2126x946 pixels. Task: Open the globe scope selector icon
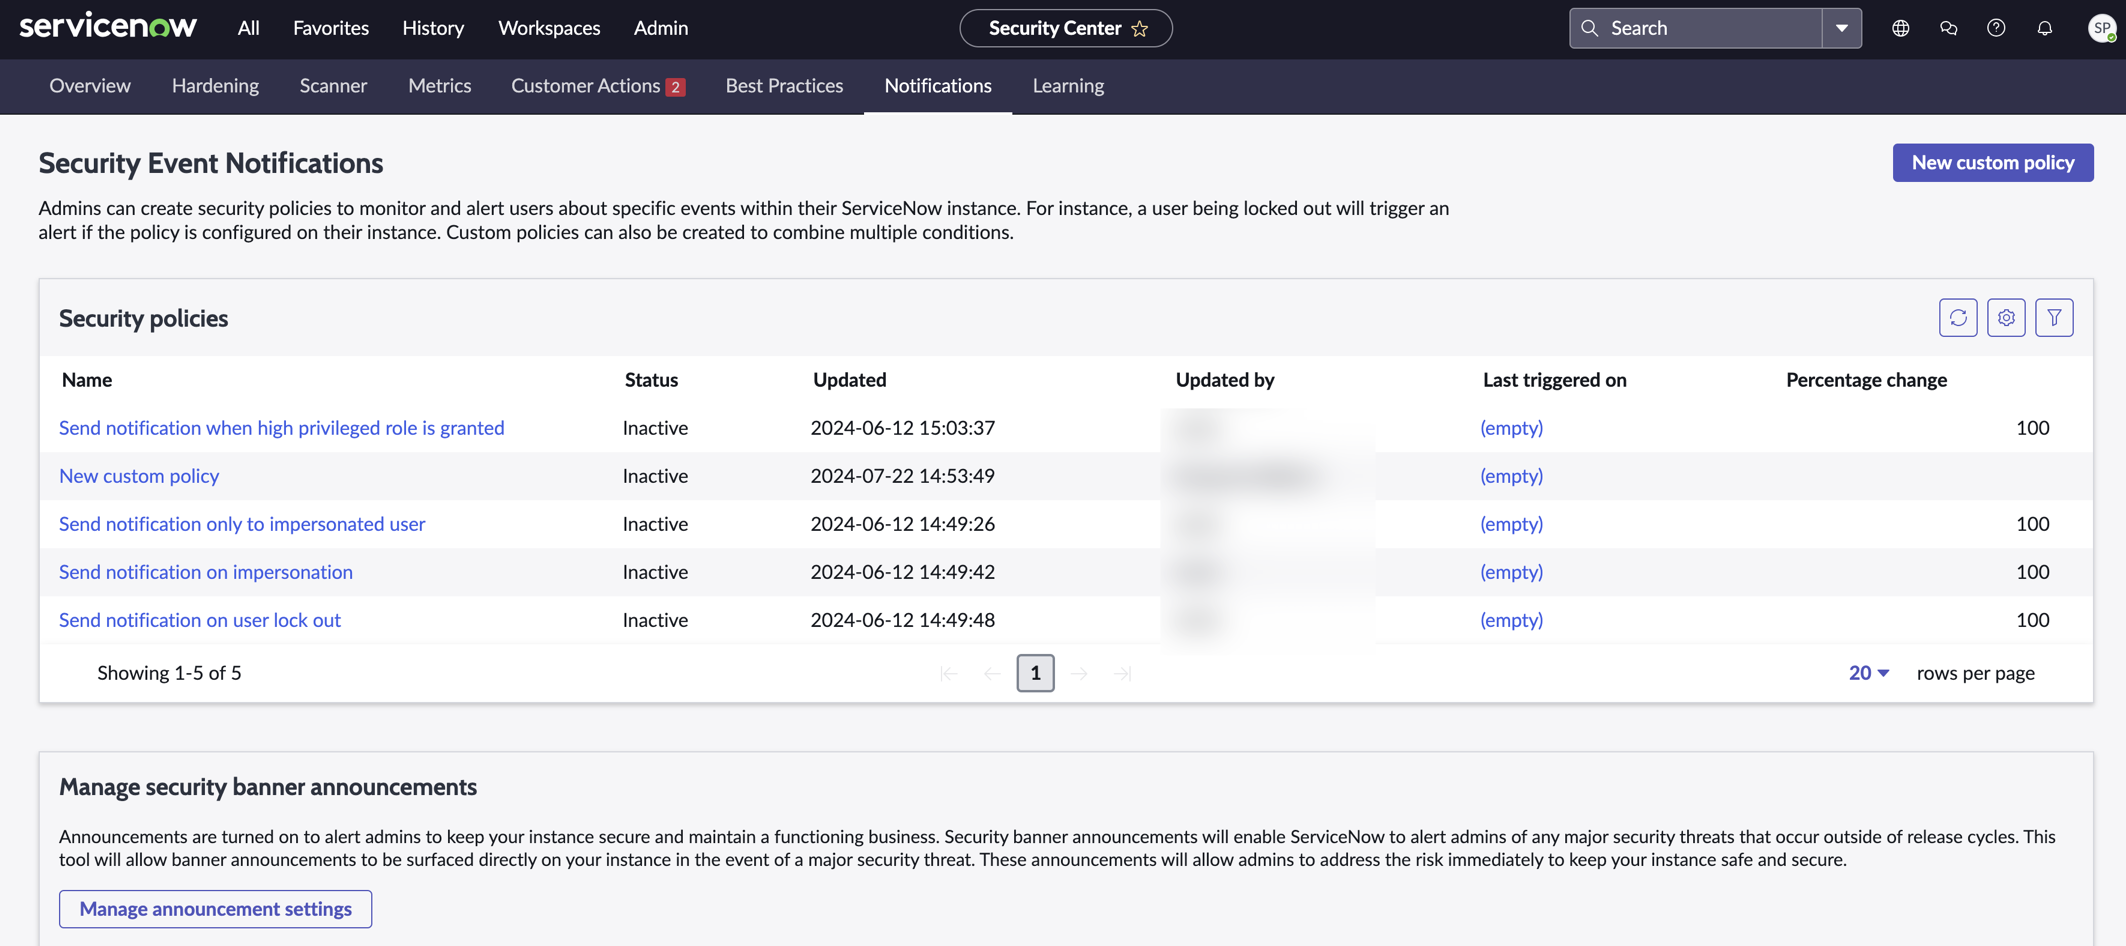[1900, 28]
